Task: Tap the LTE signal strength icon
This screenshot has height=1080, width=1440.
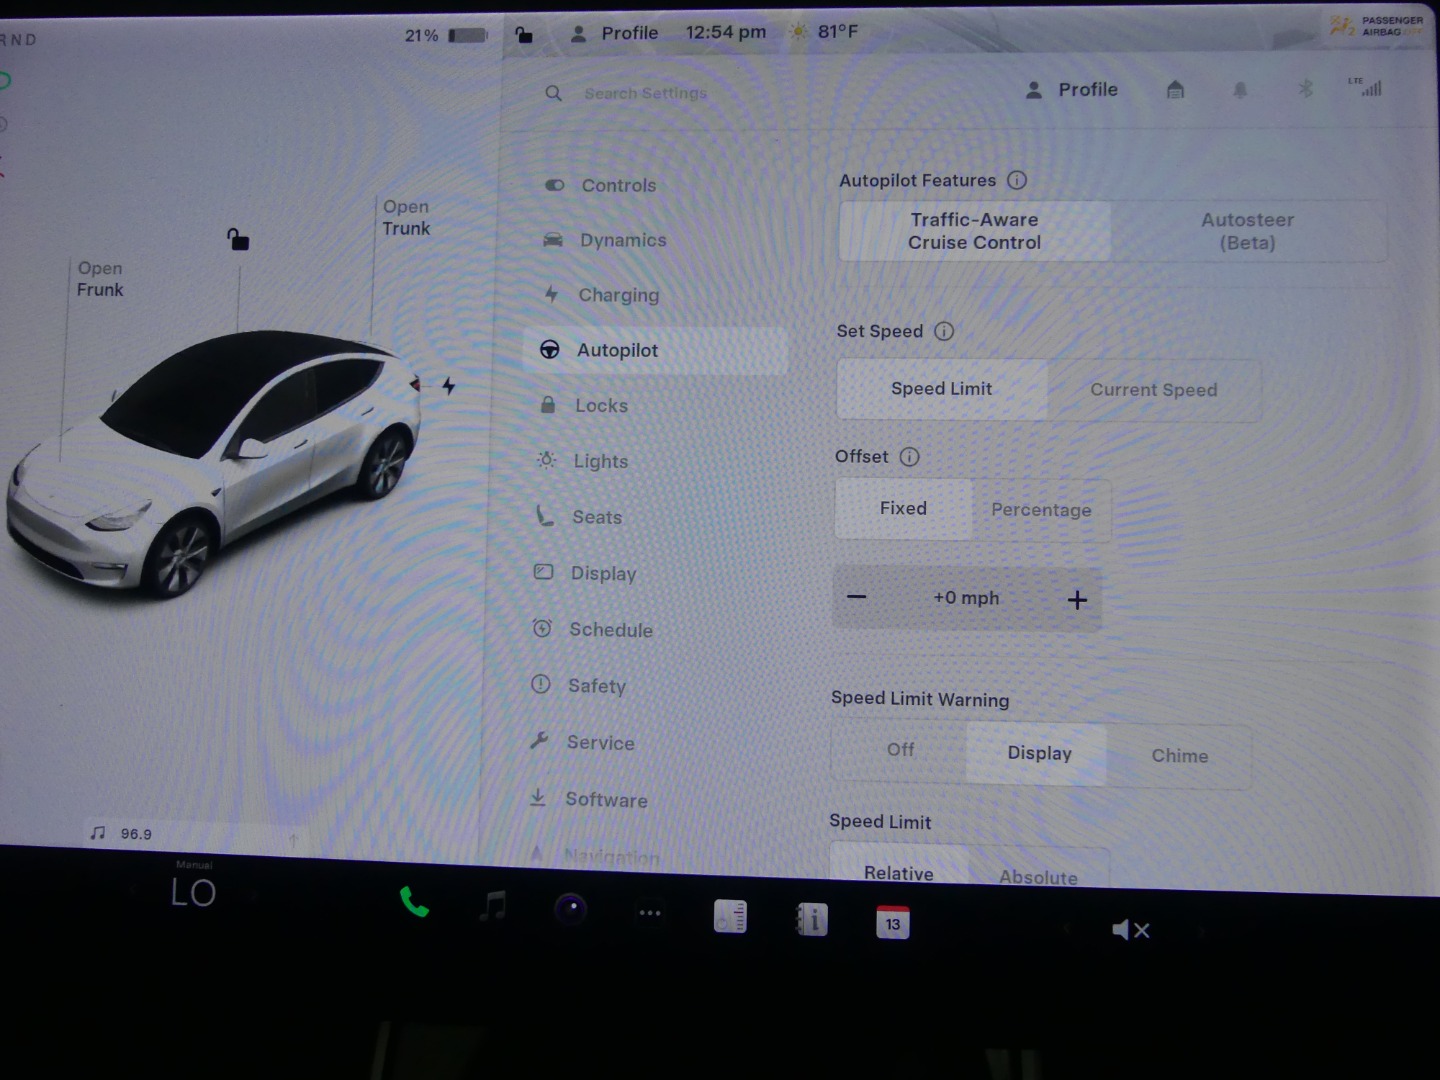Action: pos(1366,87)
